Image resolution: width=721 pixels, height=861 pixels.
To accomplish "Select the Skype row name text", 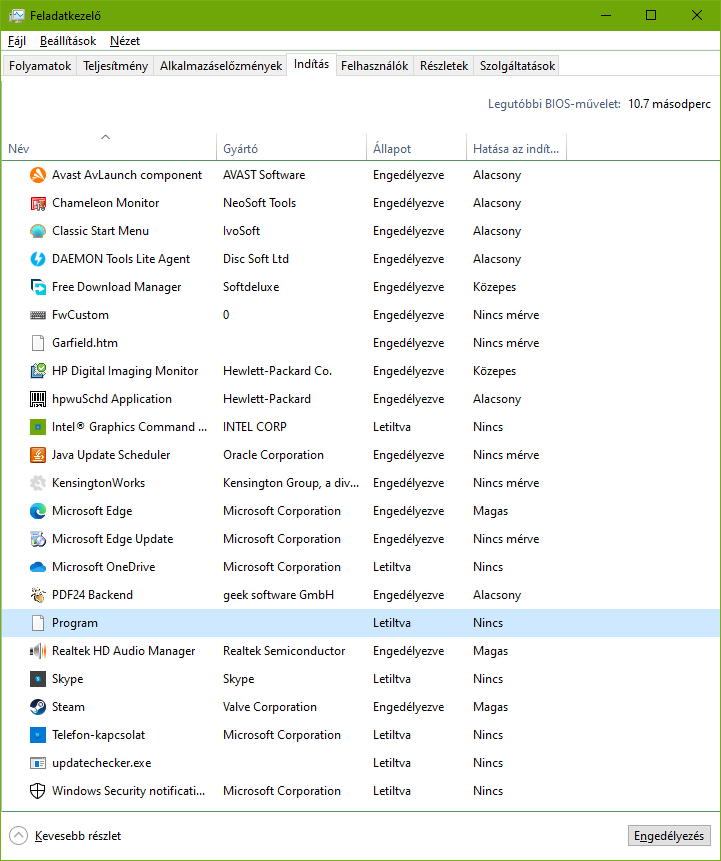I will coord(68,679).
